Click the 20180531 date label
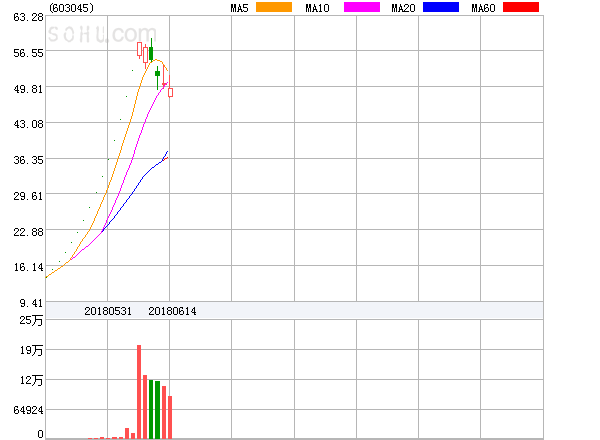600x440 pixels. click(108, 311)
